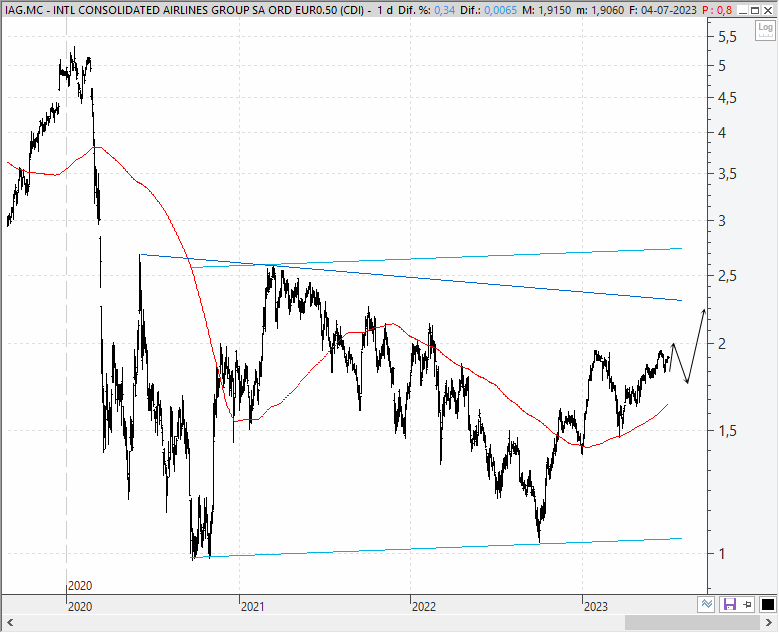
Task: Click the 'M: 1,9150' high value
Action: 546,10
